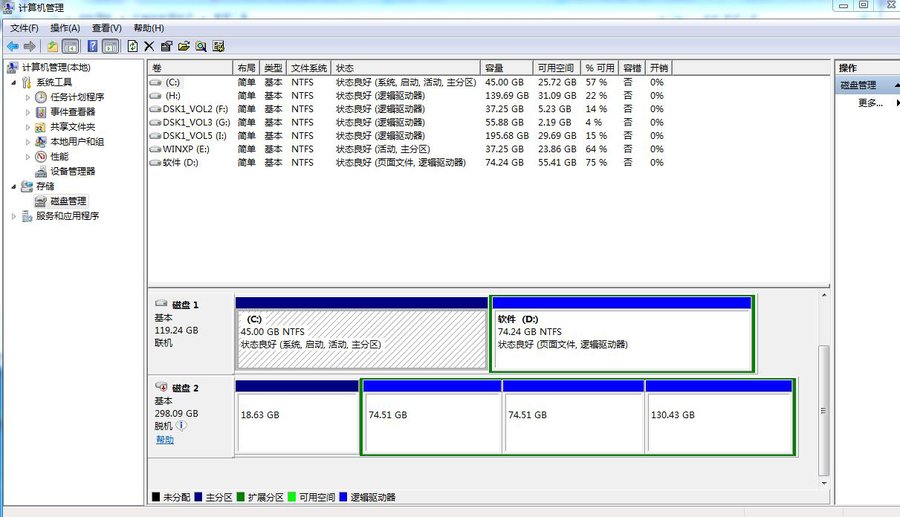Select the 130.43 GB partition on 磁盘 2
Image resolution: width=900 pixels, height=517 pixels.
(719, 417)
